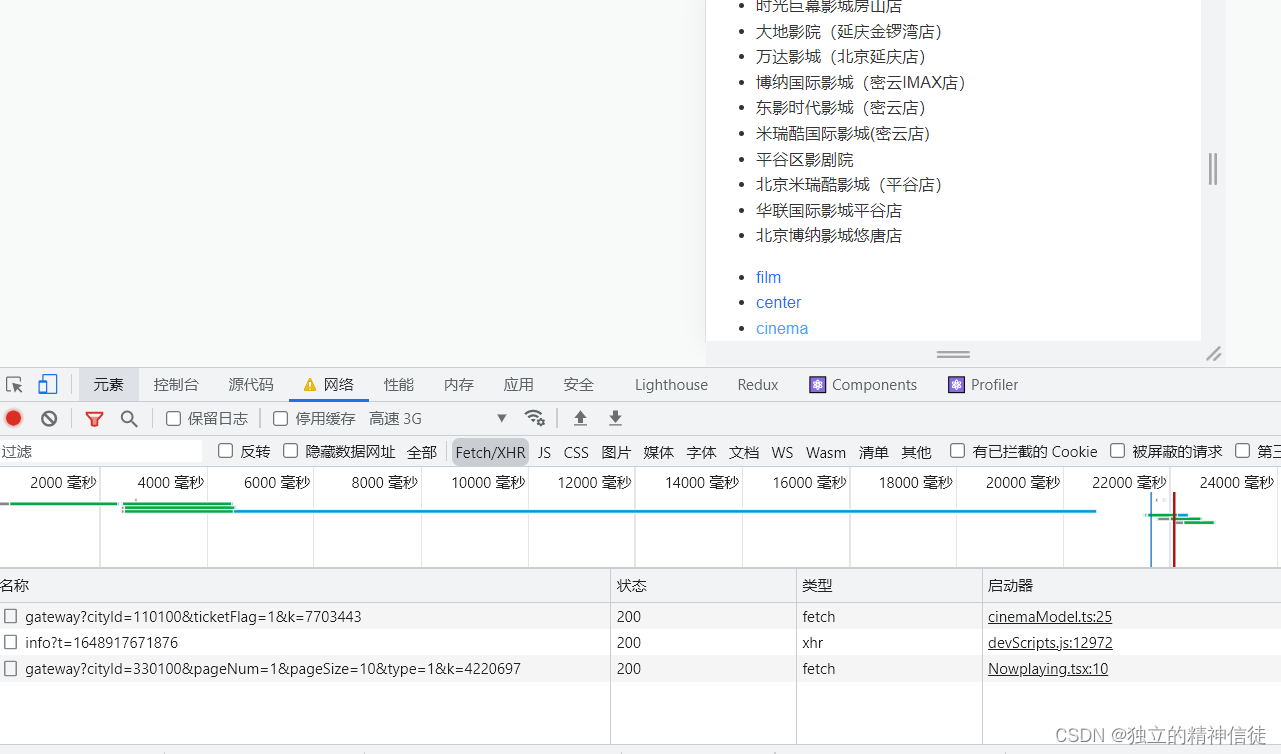
Task: Open Nowplaying.tsx:10 initiator link
Action: (1048, 668)
